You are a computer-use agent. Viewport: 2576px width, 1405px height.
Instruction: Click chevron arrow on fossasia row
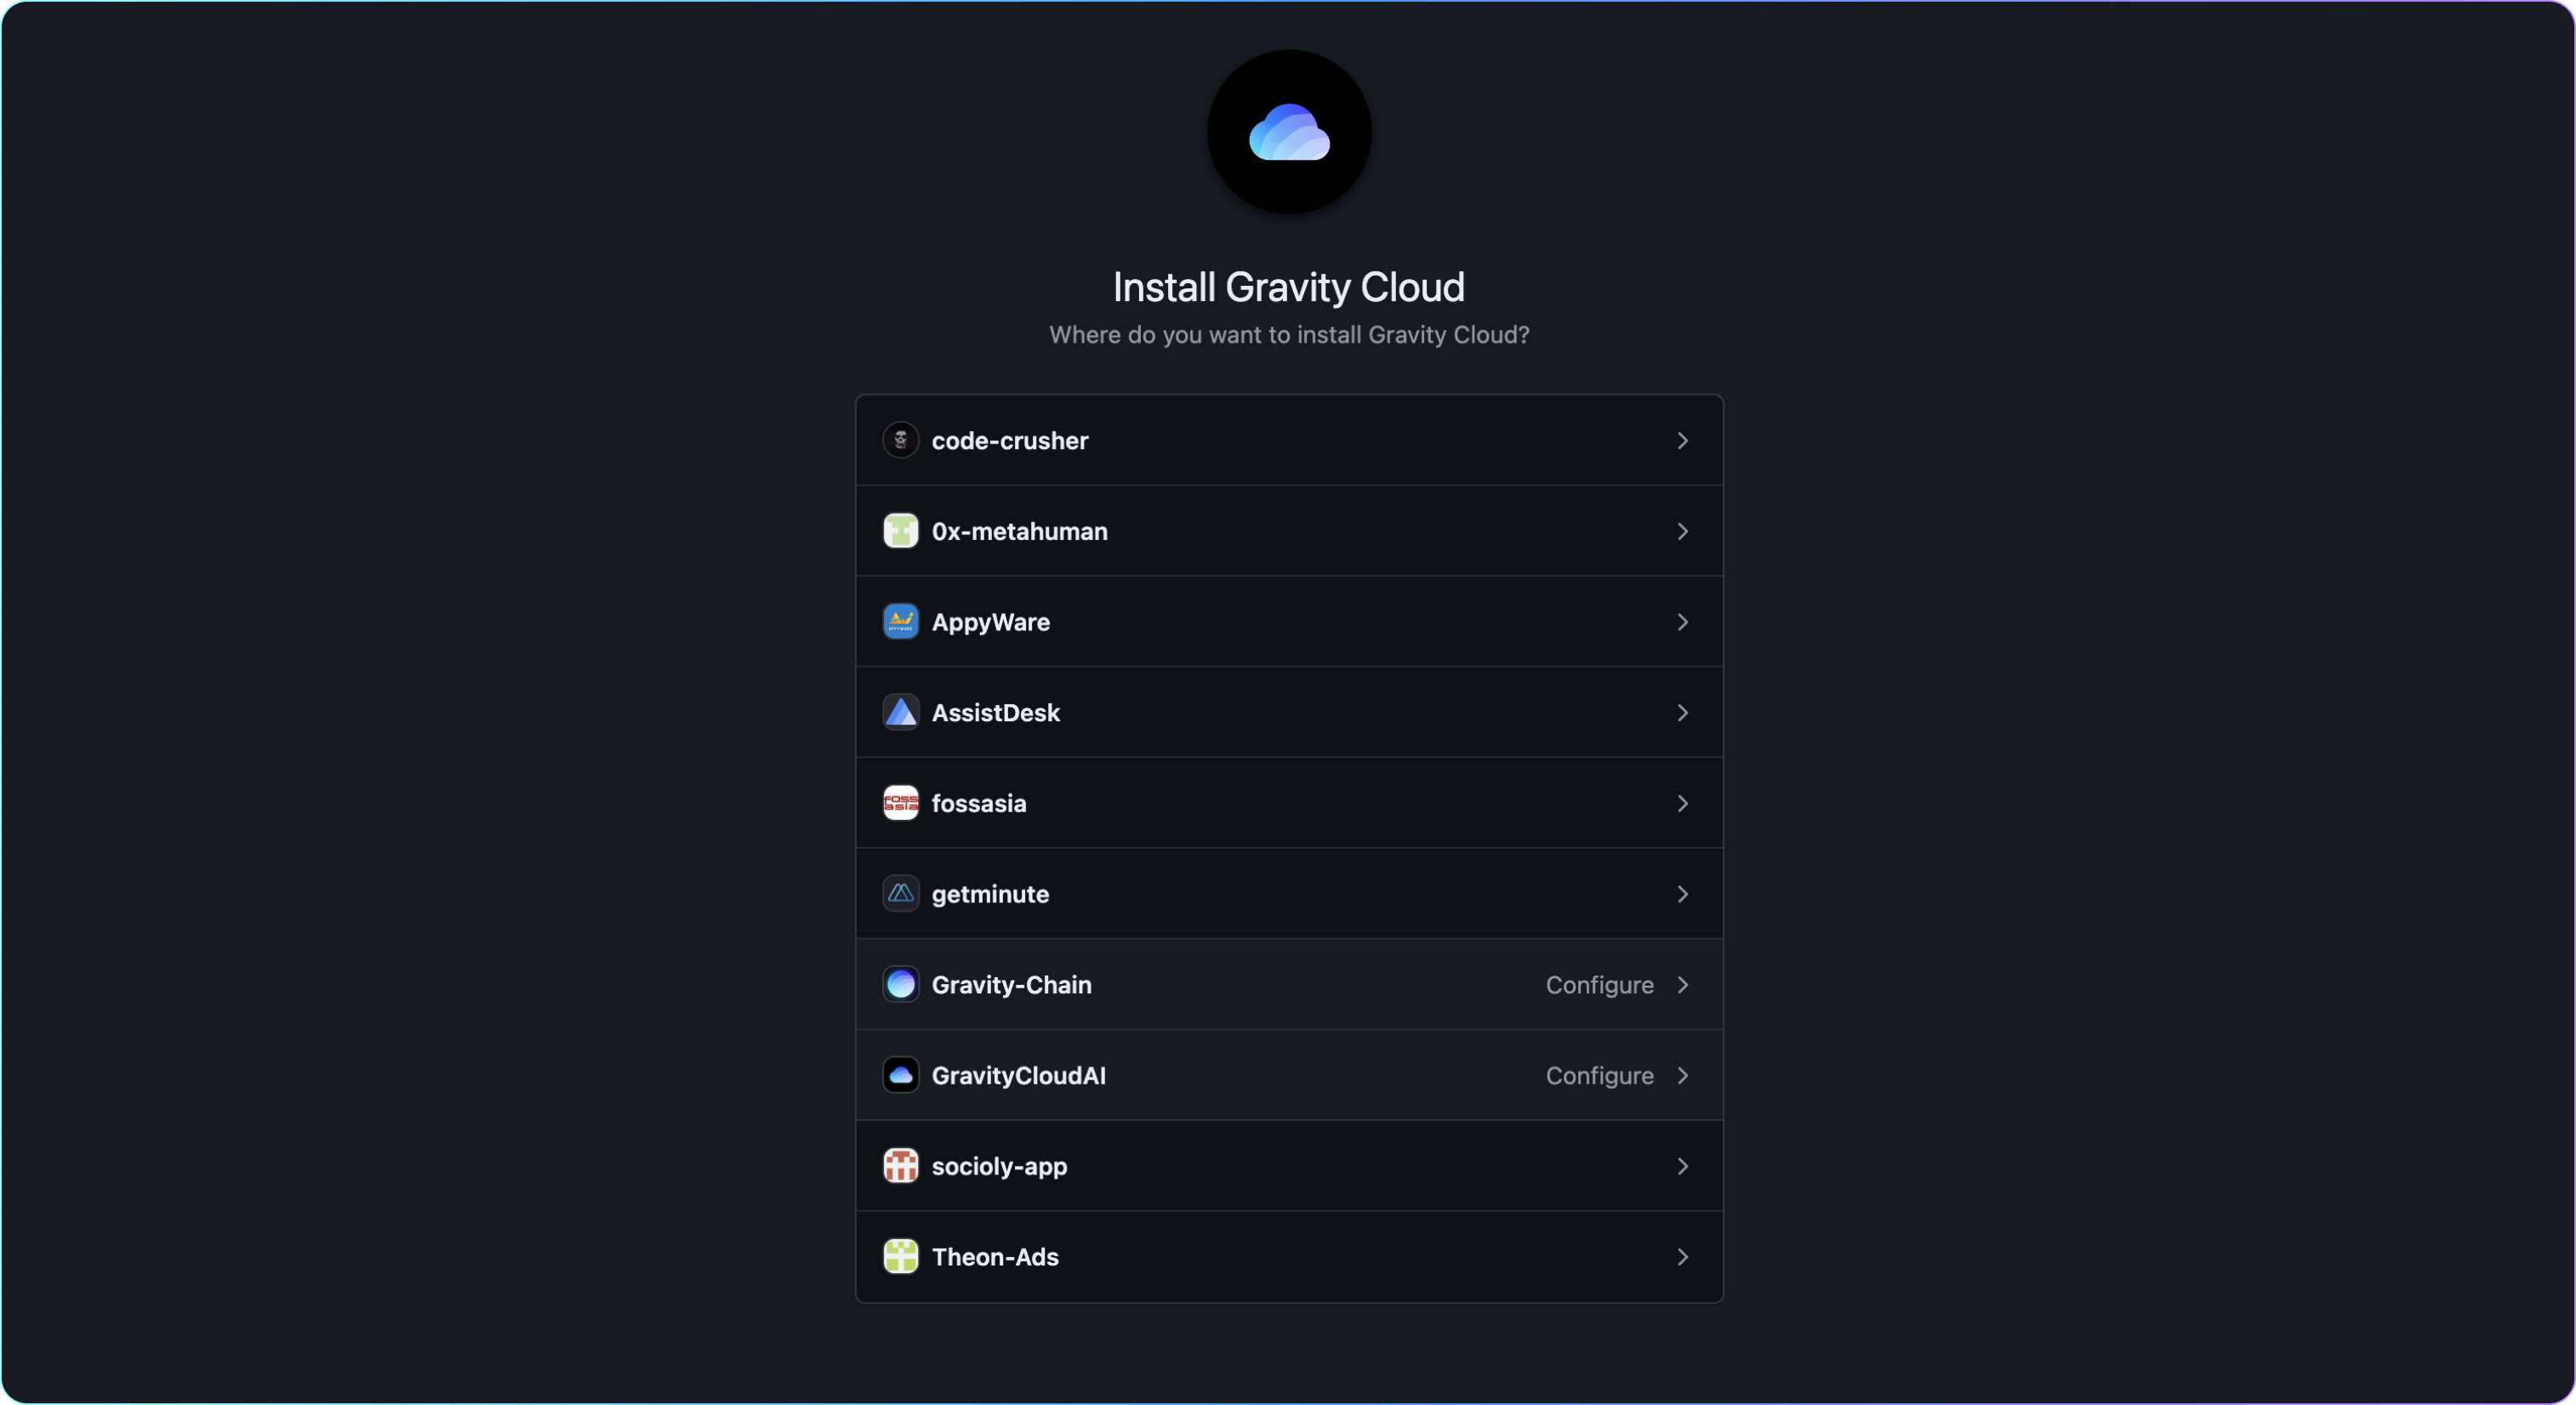pyautogui.click(x=1682, y=804)
